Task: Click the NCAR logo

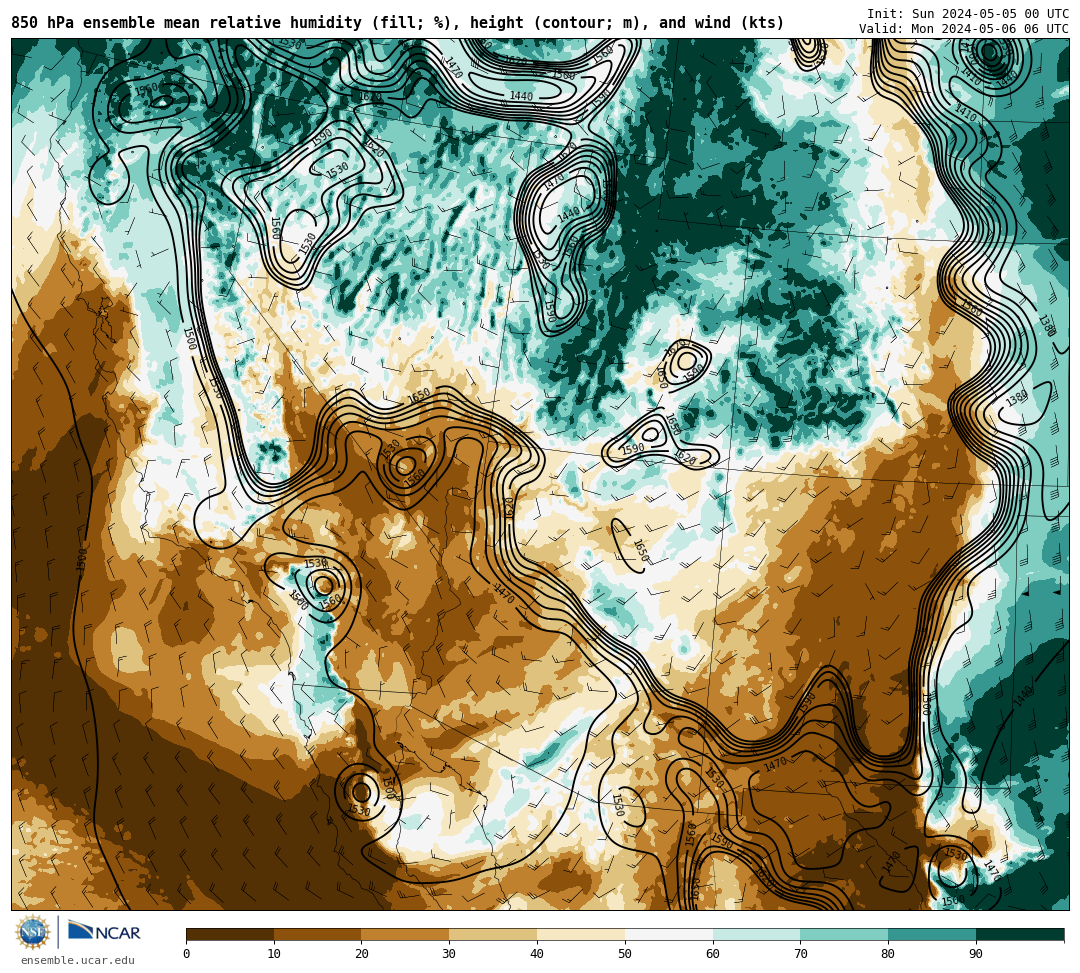Action: [x=104, y=932]
